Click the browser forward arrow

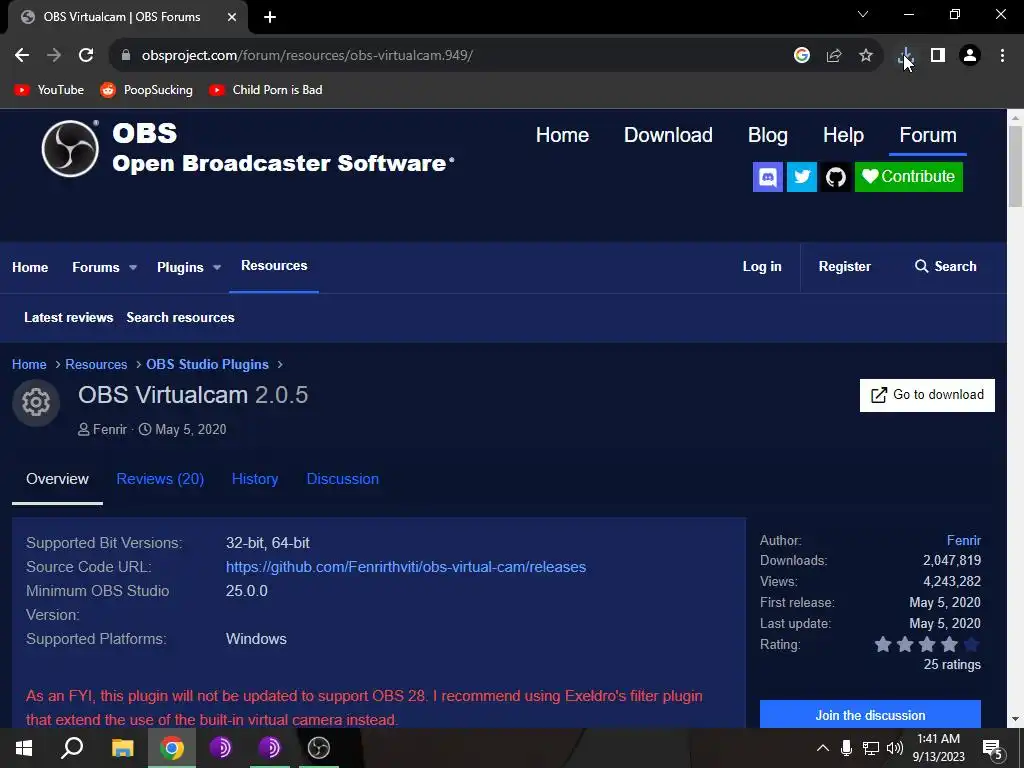click(54, 56)
